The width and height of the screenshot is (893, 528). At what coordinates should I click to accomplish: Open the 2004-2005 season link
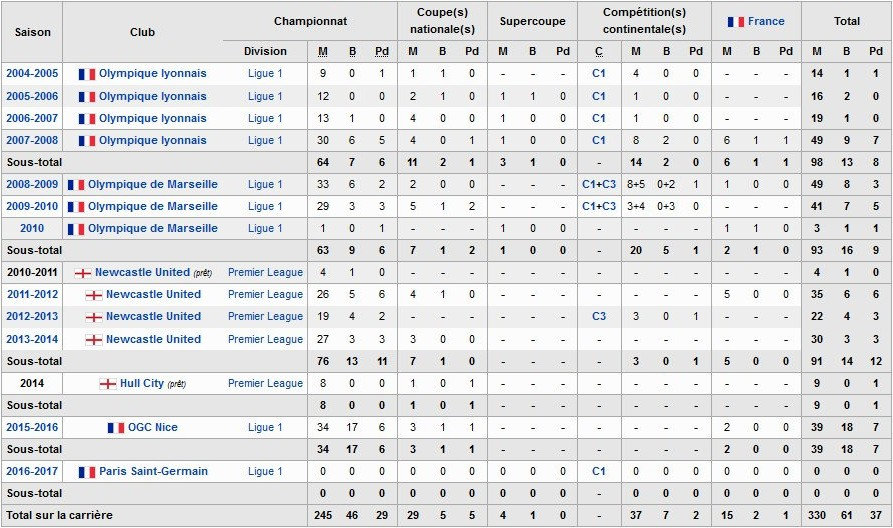32,74
